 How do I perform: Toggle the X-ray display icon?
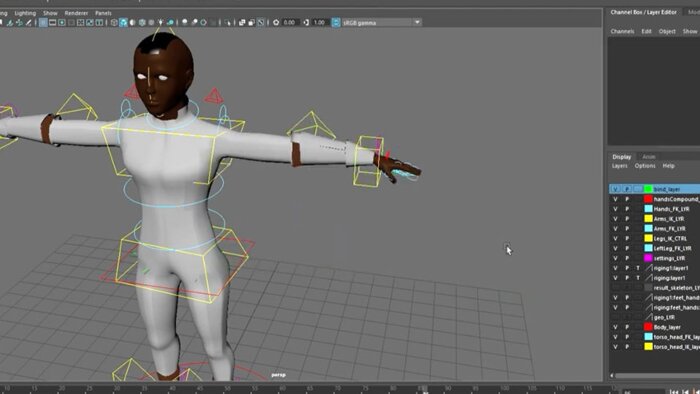coord(242,22)
